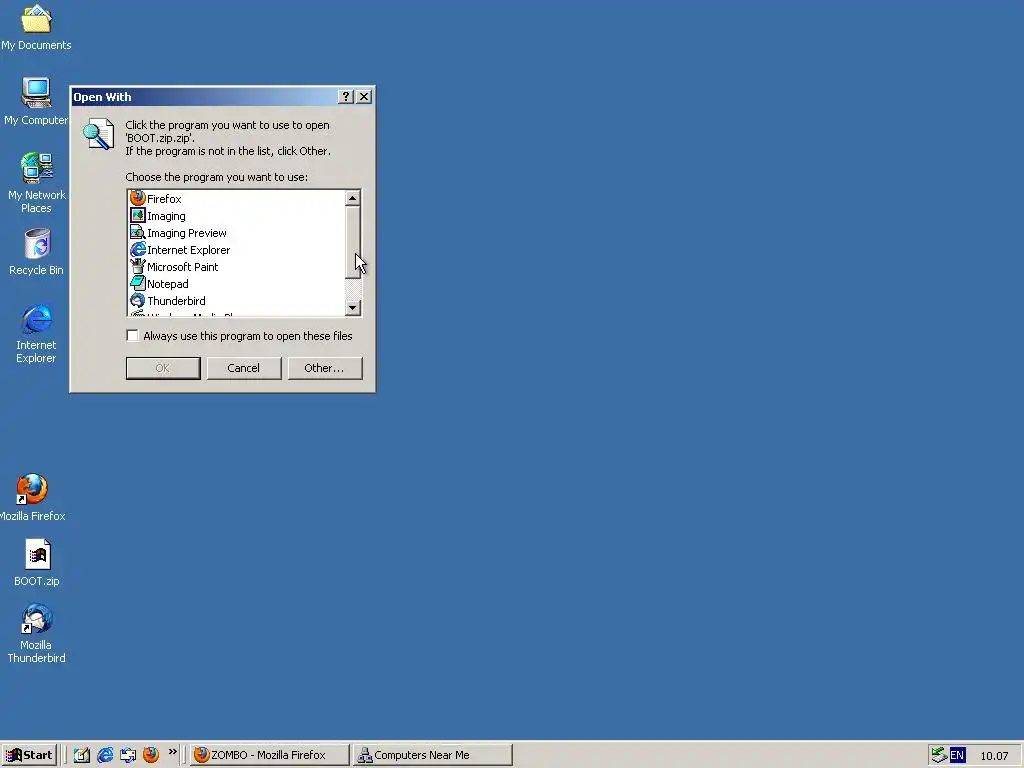Click the My Network Places desktop icon

click(x=36, y=183)
